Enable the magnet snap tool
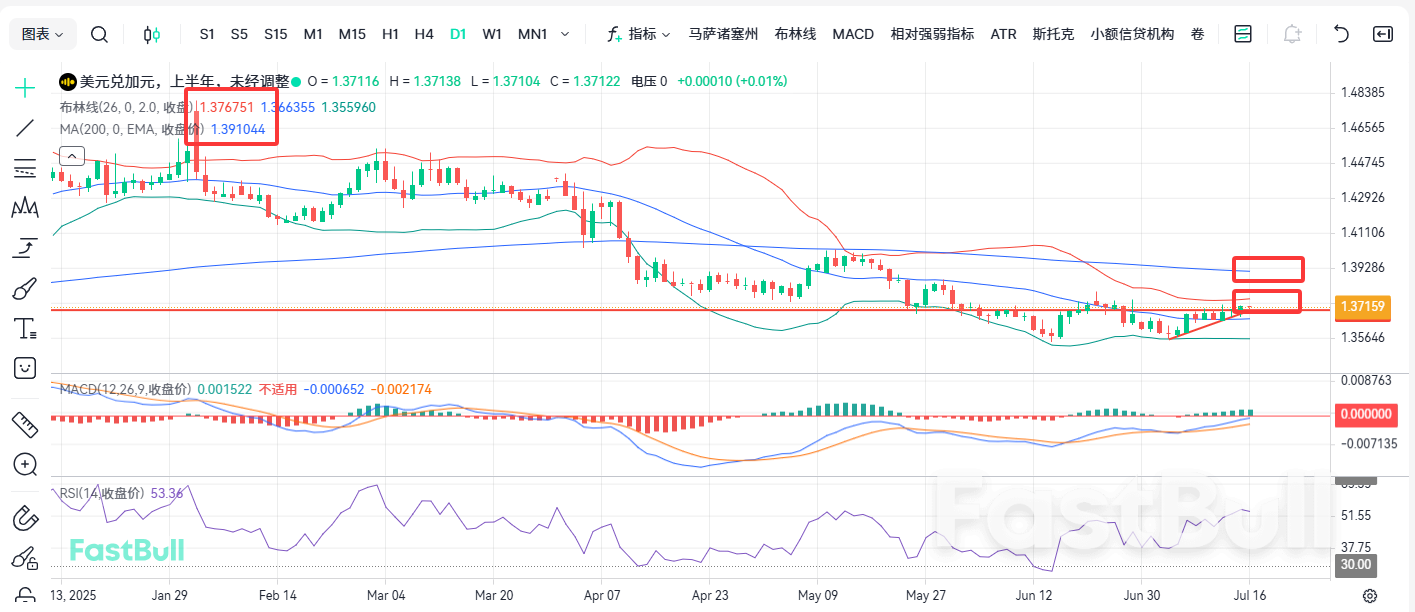1415x612 pixels. click(24, 518)
